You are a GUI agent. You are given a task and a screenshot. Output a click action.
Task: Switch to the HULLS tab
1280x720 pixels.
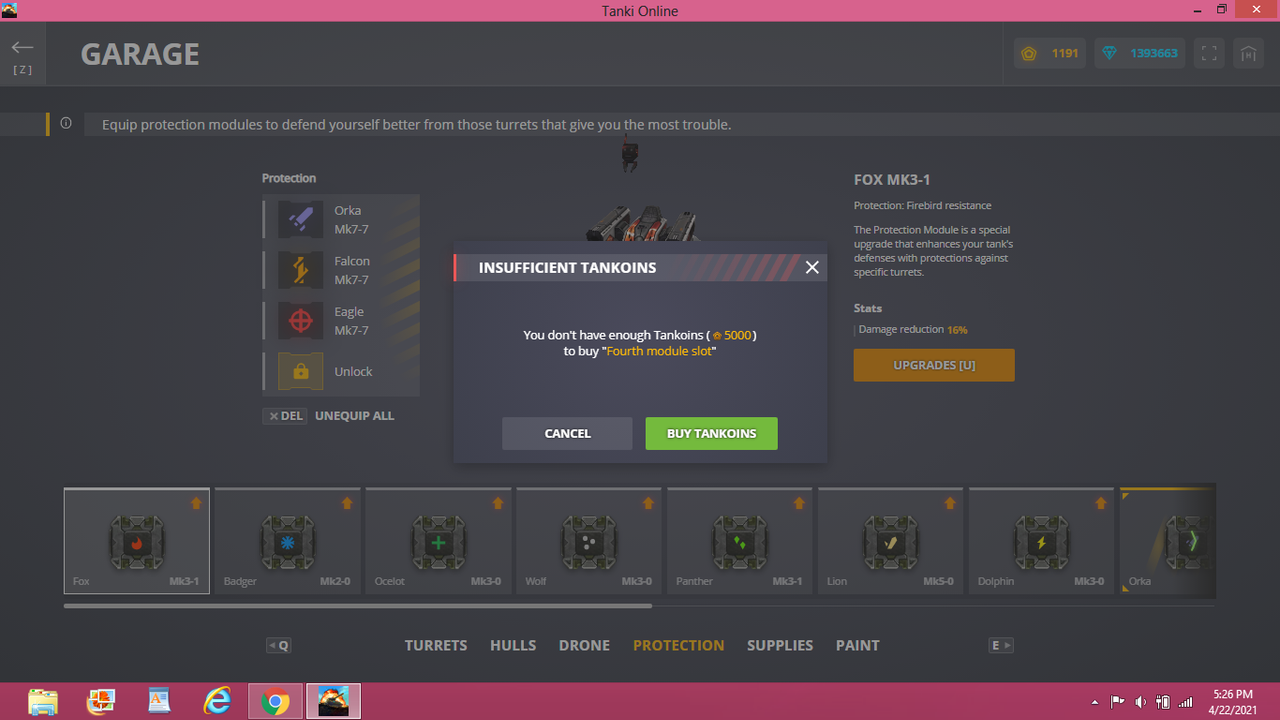pyautogui.click(x=513, y=645)
